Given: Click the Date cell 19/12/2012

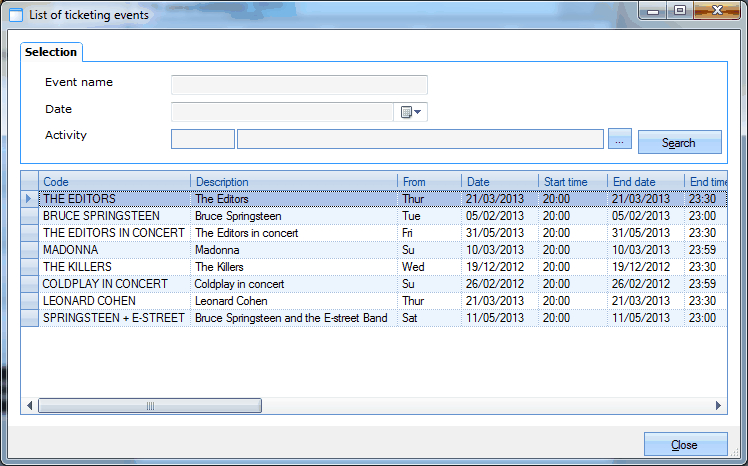Looking at the screenshot, I should pyautogui.click(x=500, y=267).
